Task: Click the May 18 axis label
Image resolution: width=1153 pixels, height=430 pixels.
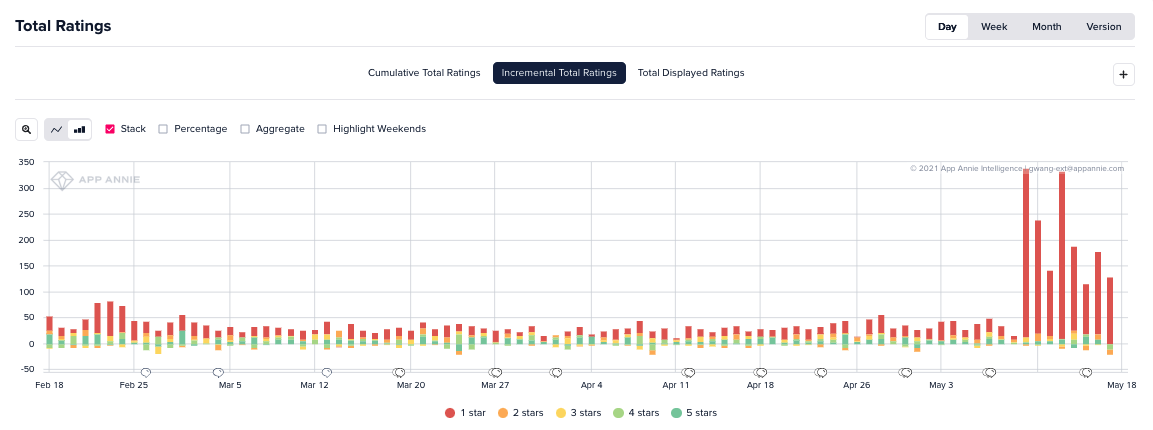Action: [1122, 384]
